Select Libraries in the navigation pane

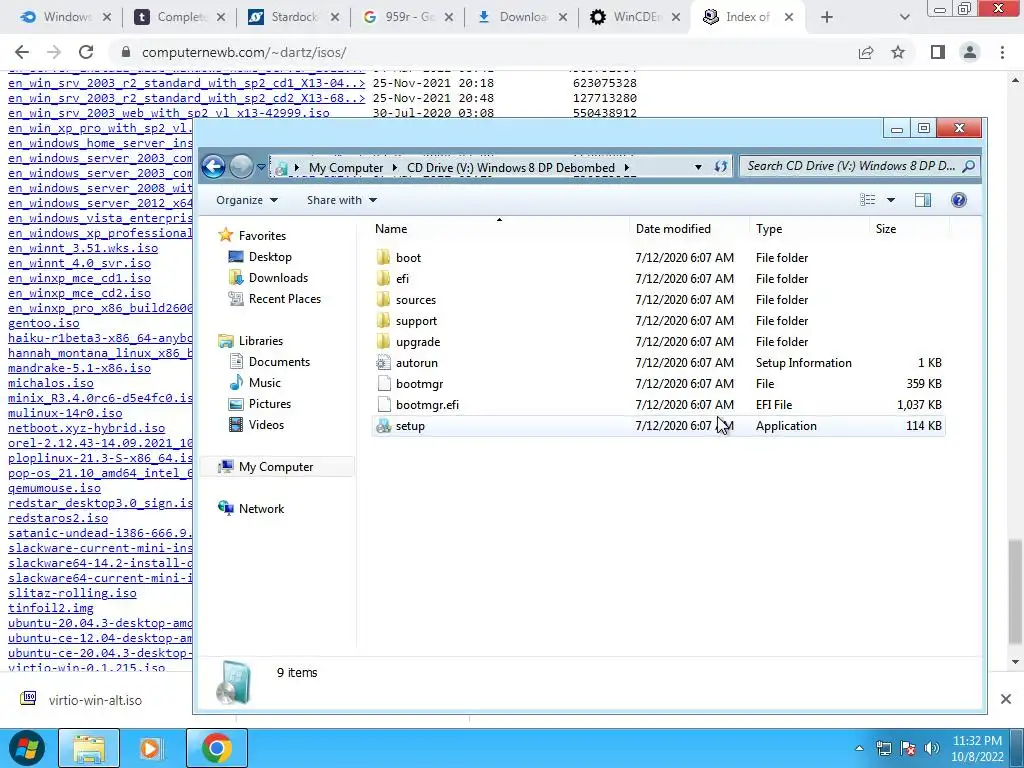tap(261, 341)
